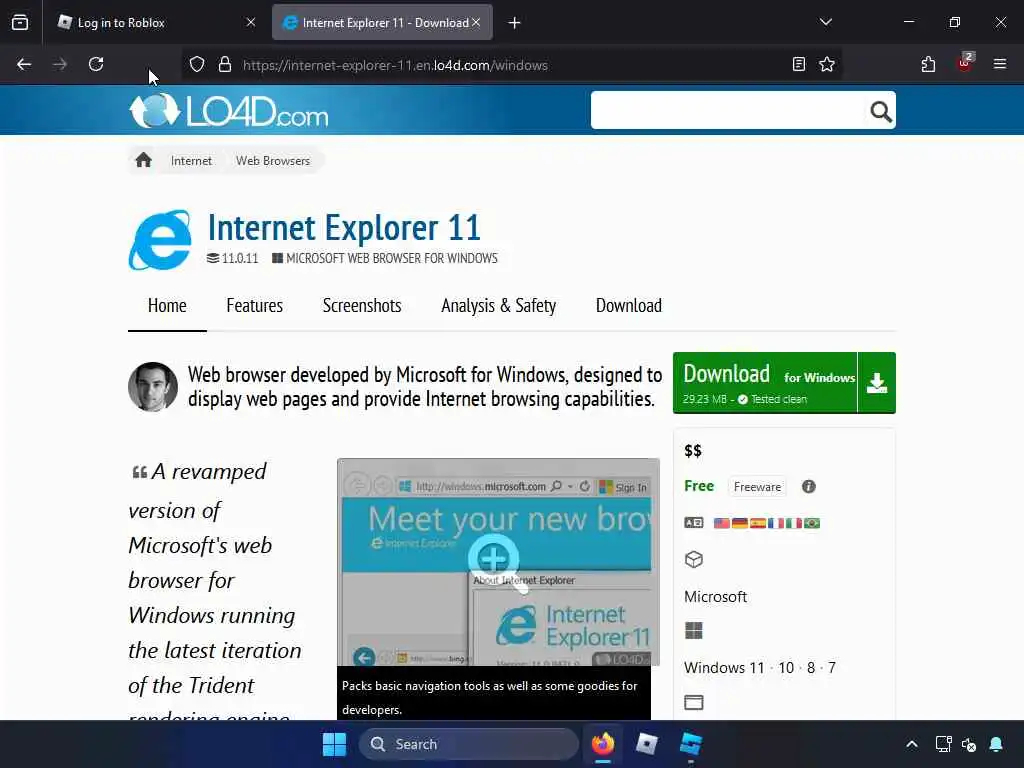
Task: Click the license info circle icon
Action: tap(808, 487)
